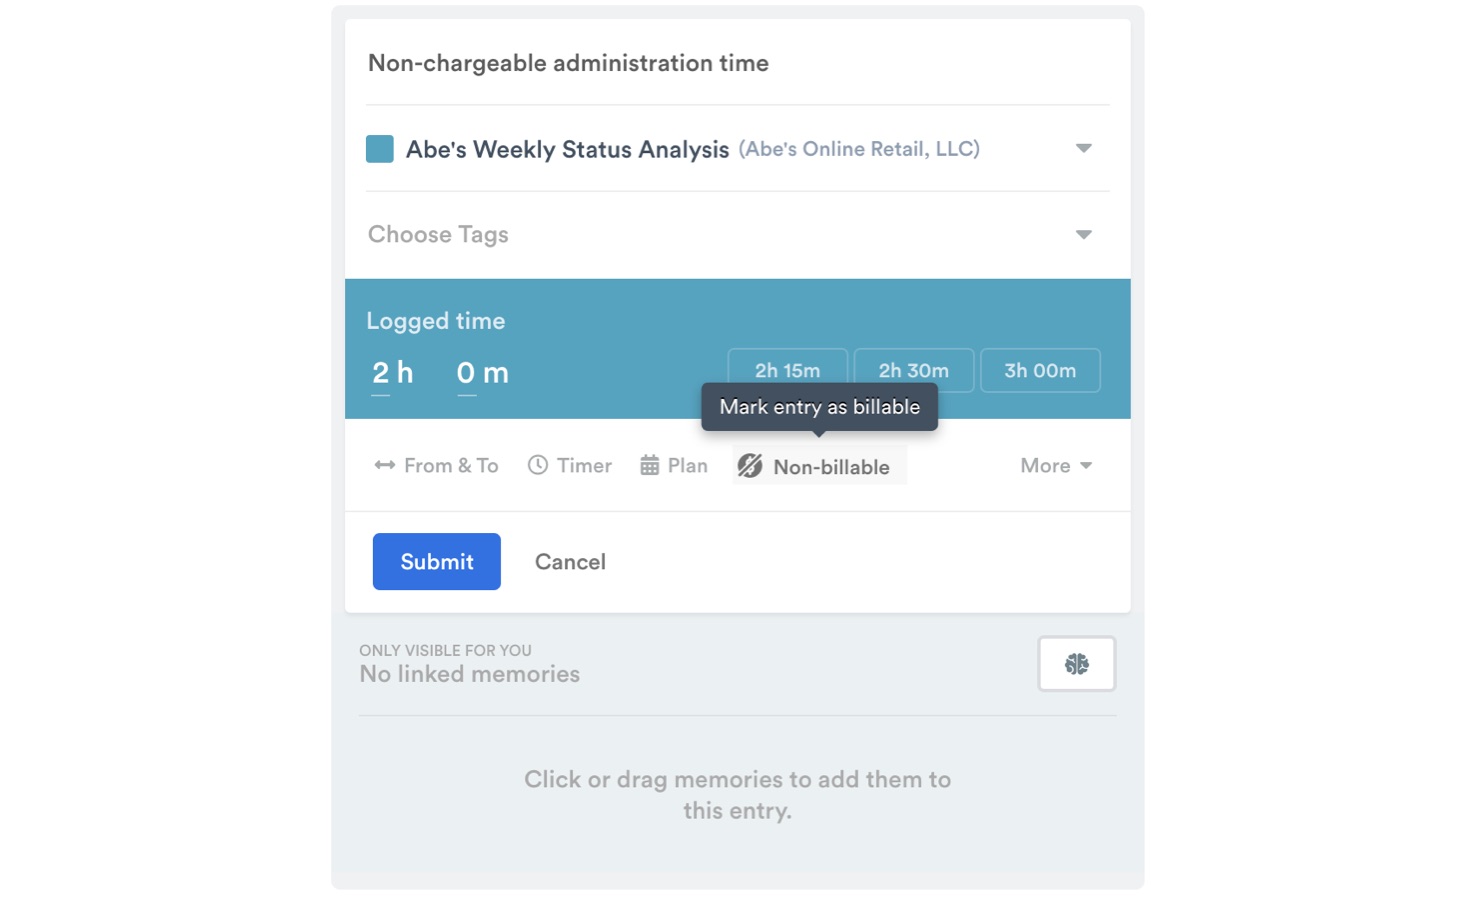
Task: Click the From & To arrows icon
Action: [x=384, y=465]
